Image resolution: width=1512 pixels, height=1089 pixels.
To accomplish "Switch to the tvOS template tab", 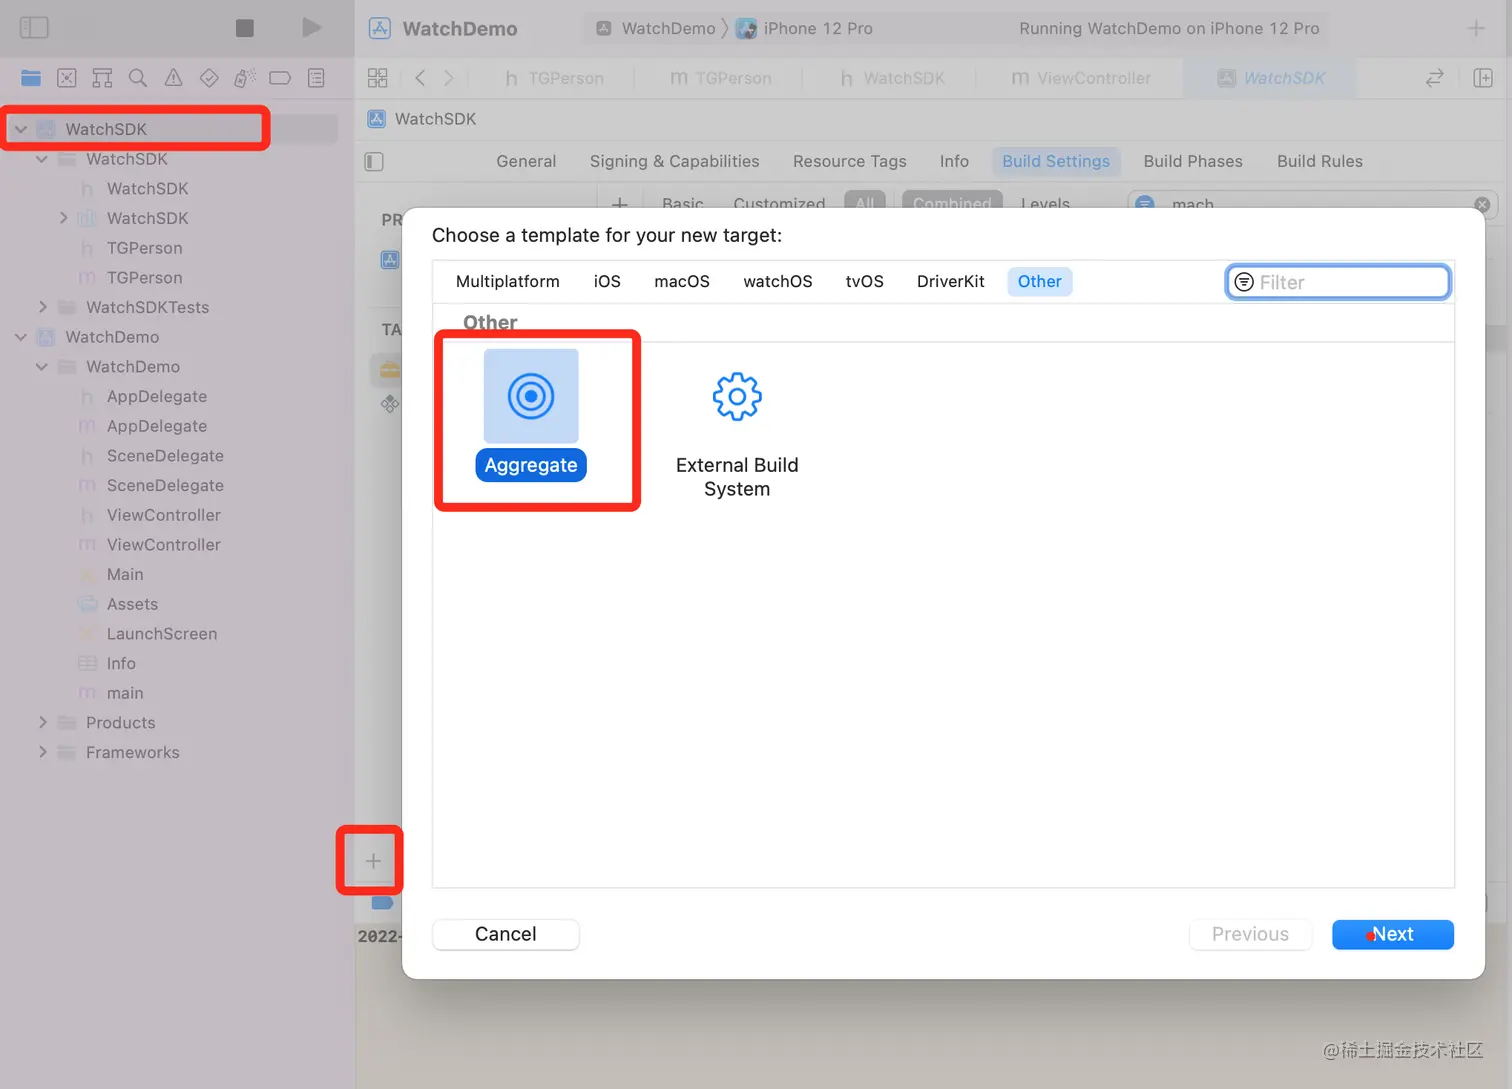I will point(864,282).
